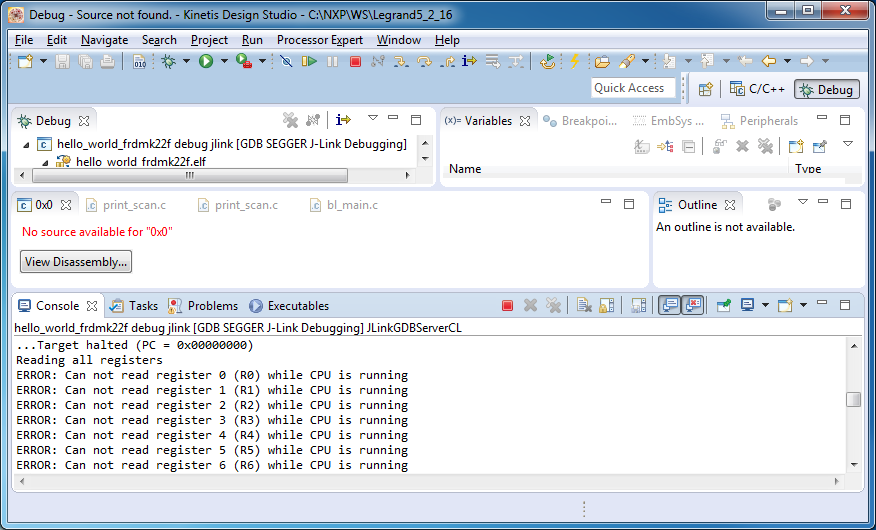Image resolution: width=876 pixels, height=530 pixels.
Task: Click the New file toolbar icon
Action: click(26, 61)
